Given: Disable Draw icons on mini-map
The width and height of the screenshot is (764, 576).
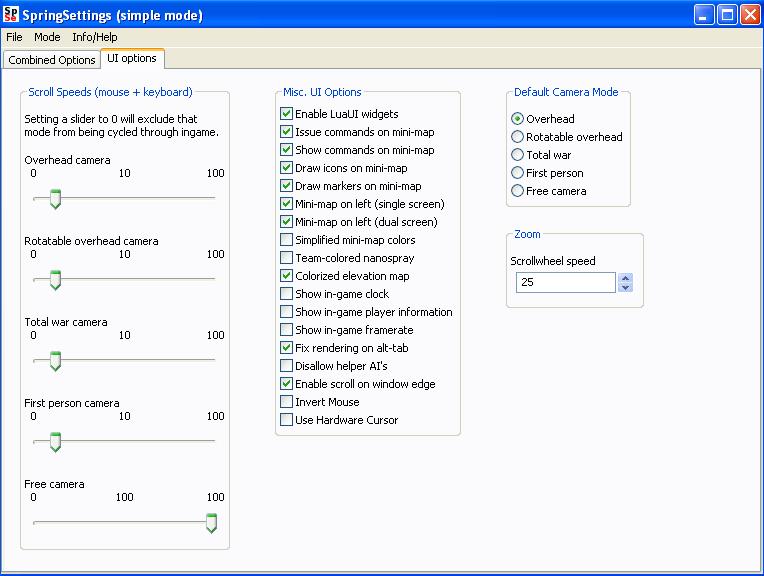Looking at the screenshot, I should point(286,168).
